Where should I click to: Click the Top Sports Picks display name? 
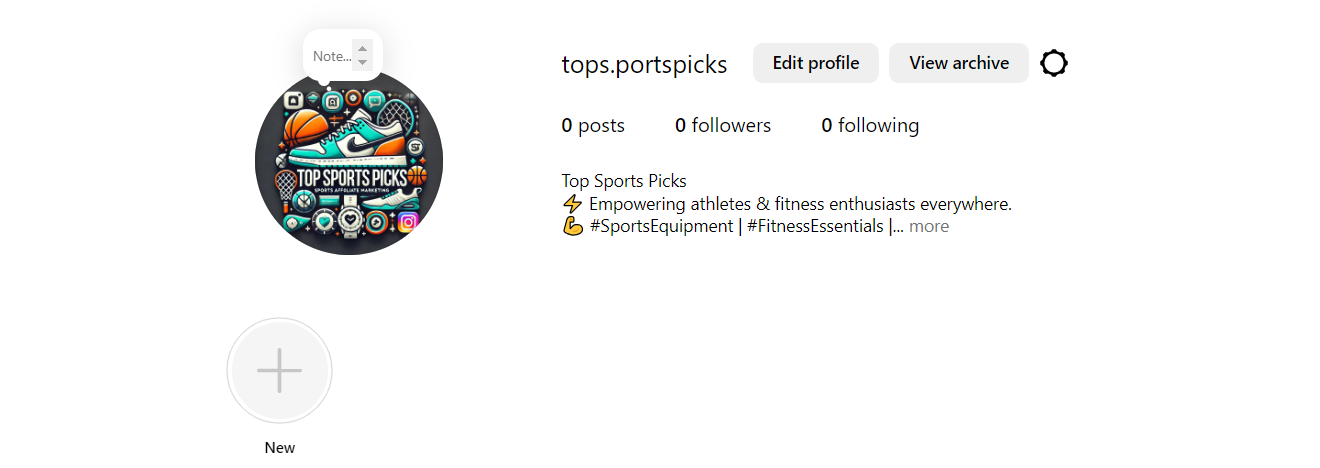(x=624, y=181)
